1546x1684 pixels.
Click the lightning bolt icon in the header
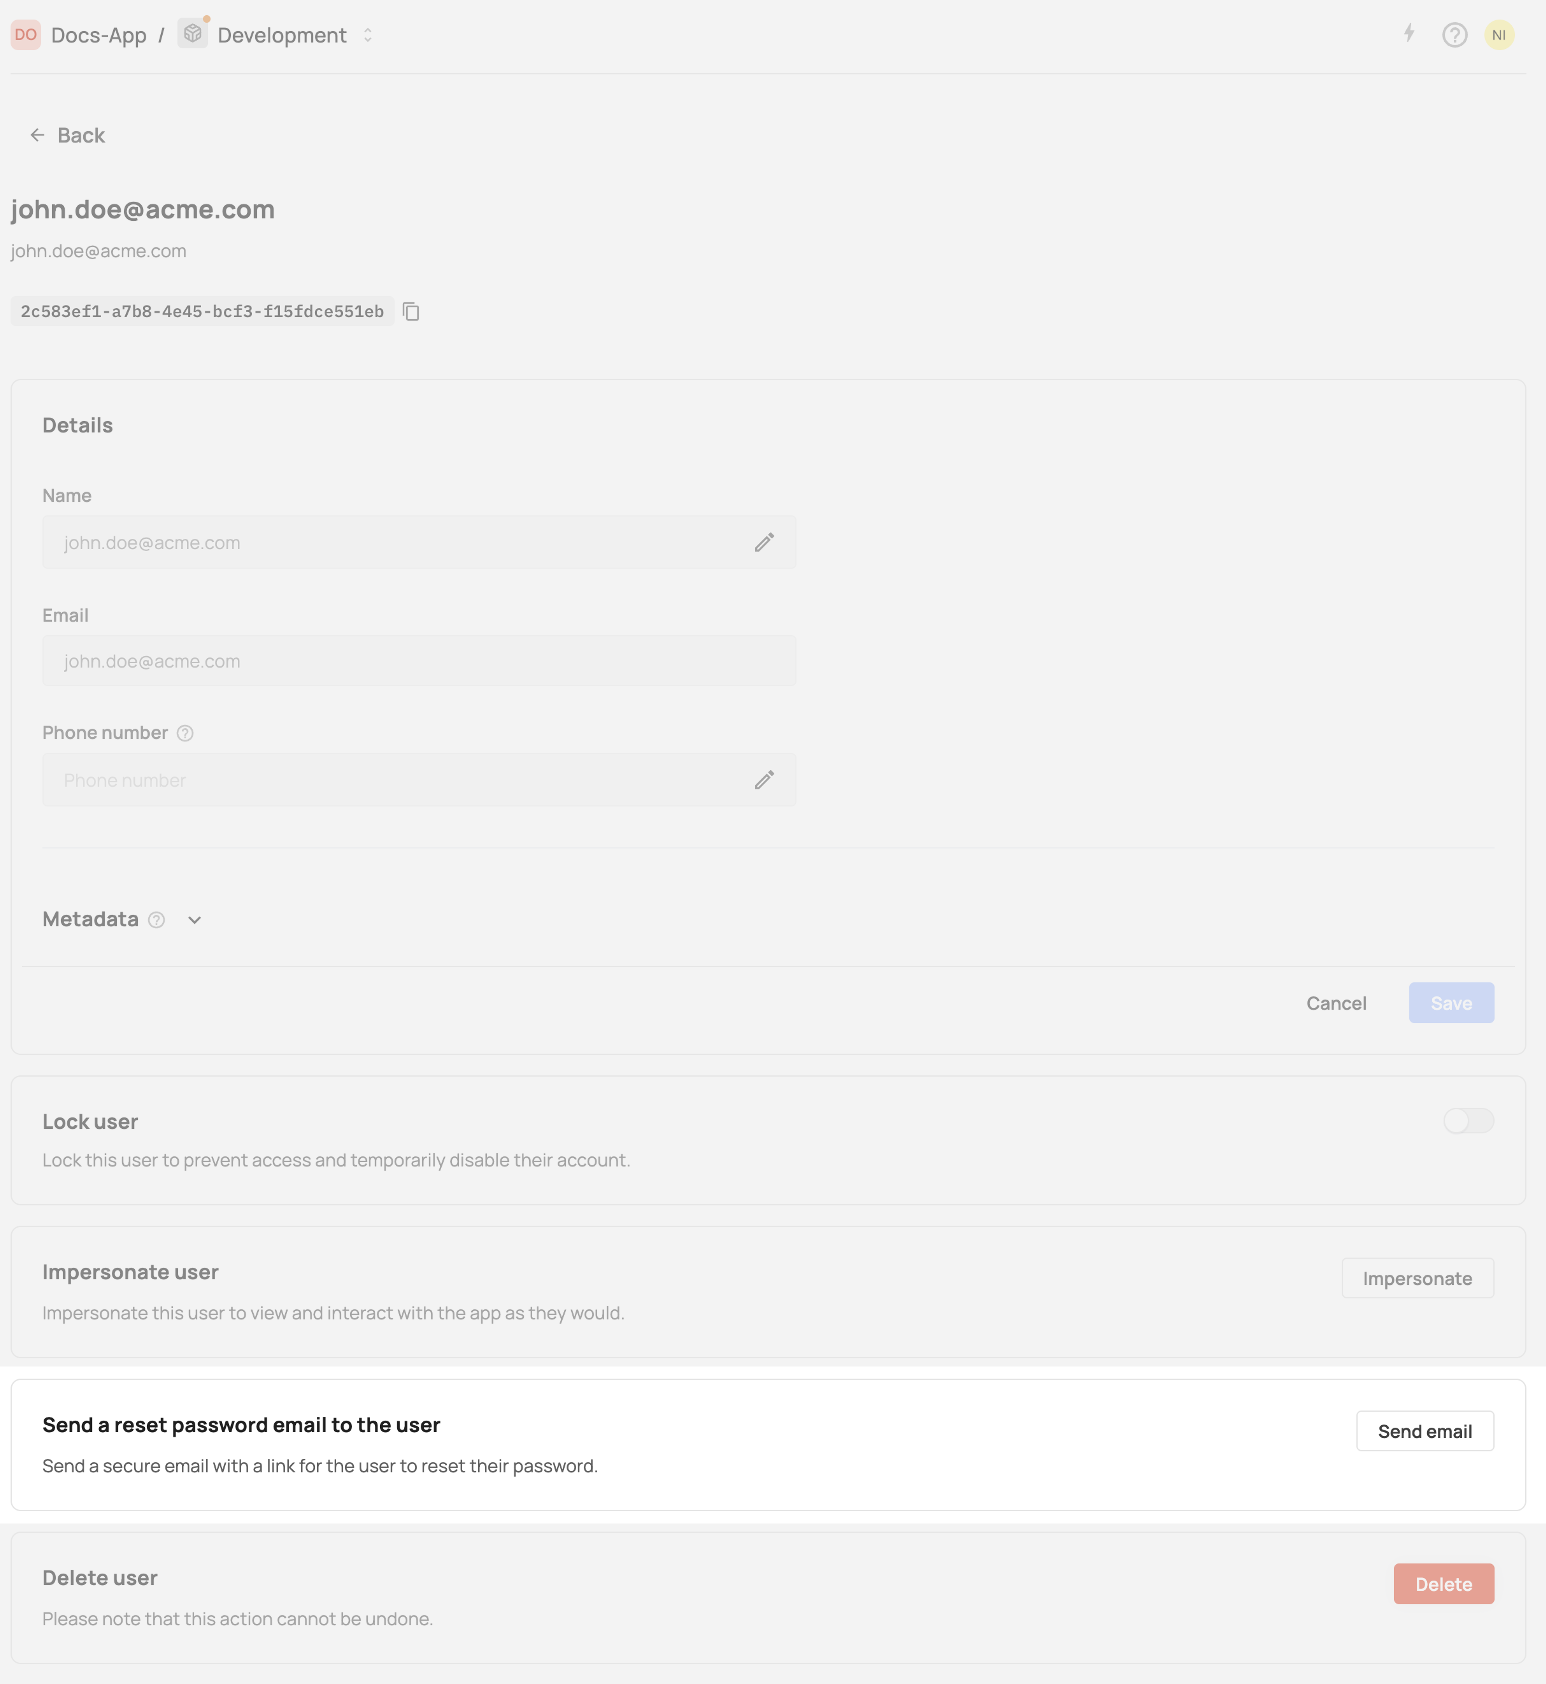click(x=1408, y=34)
